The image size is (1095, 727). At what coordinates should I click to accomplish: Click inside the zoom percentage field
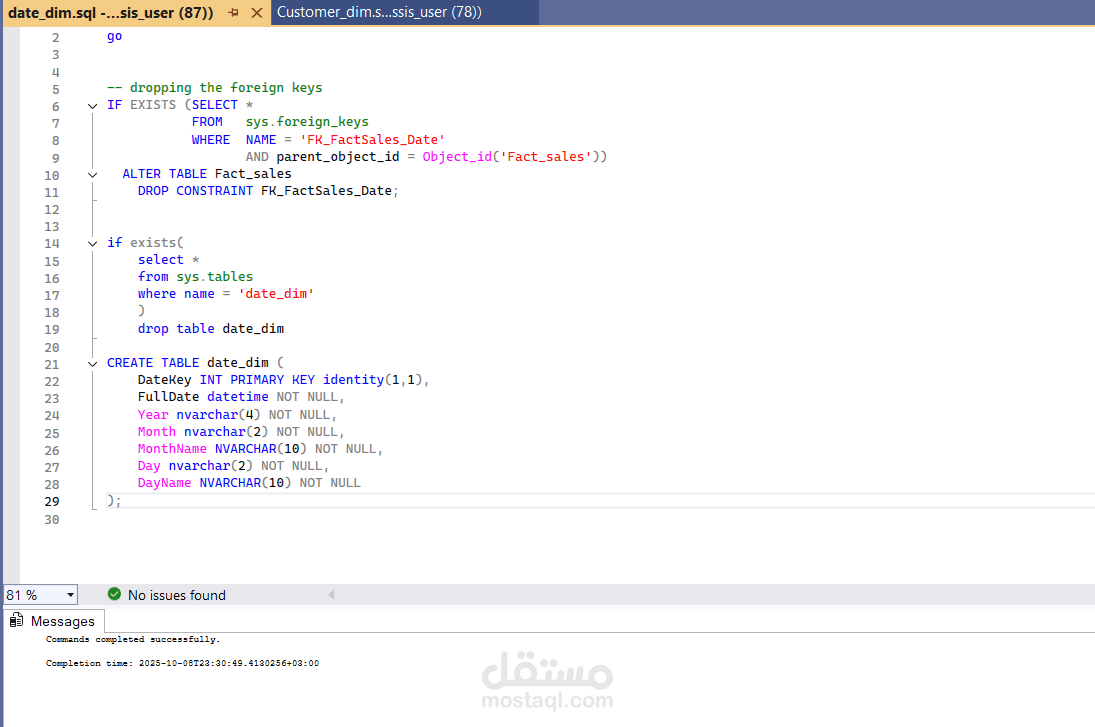(34, 595)
